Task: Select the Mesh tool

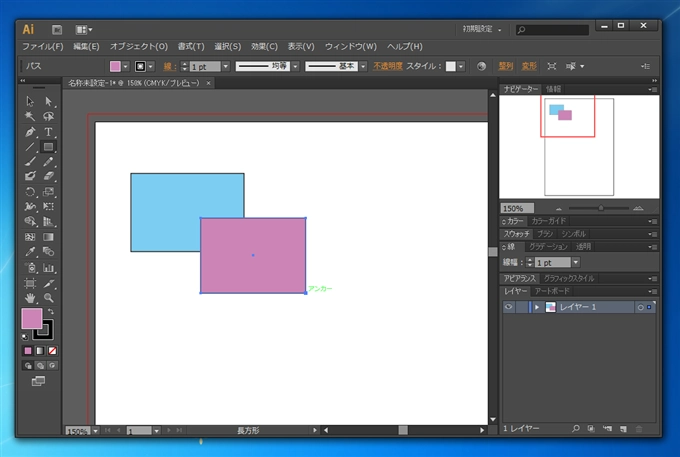Action: tap(30, 237)
